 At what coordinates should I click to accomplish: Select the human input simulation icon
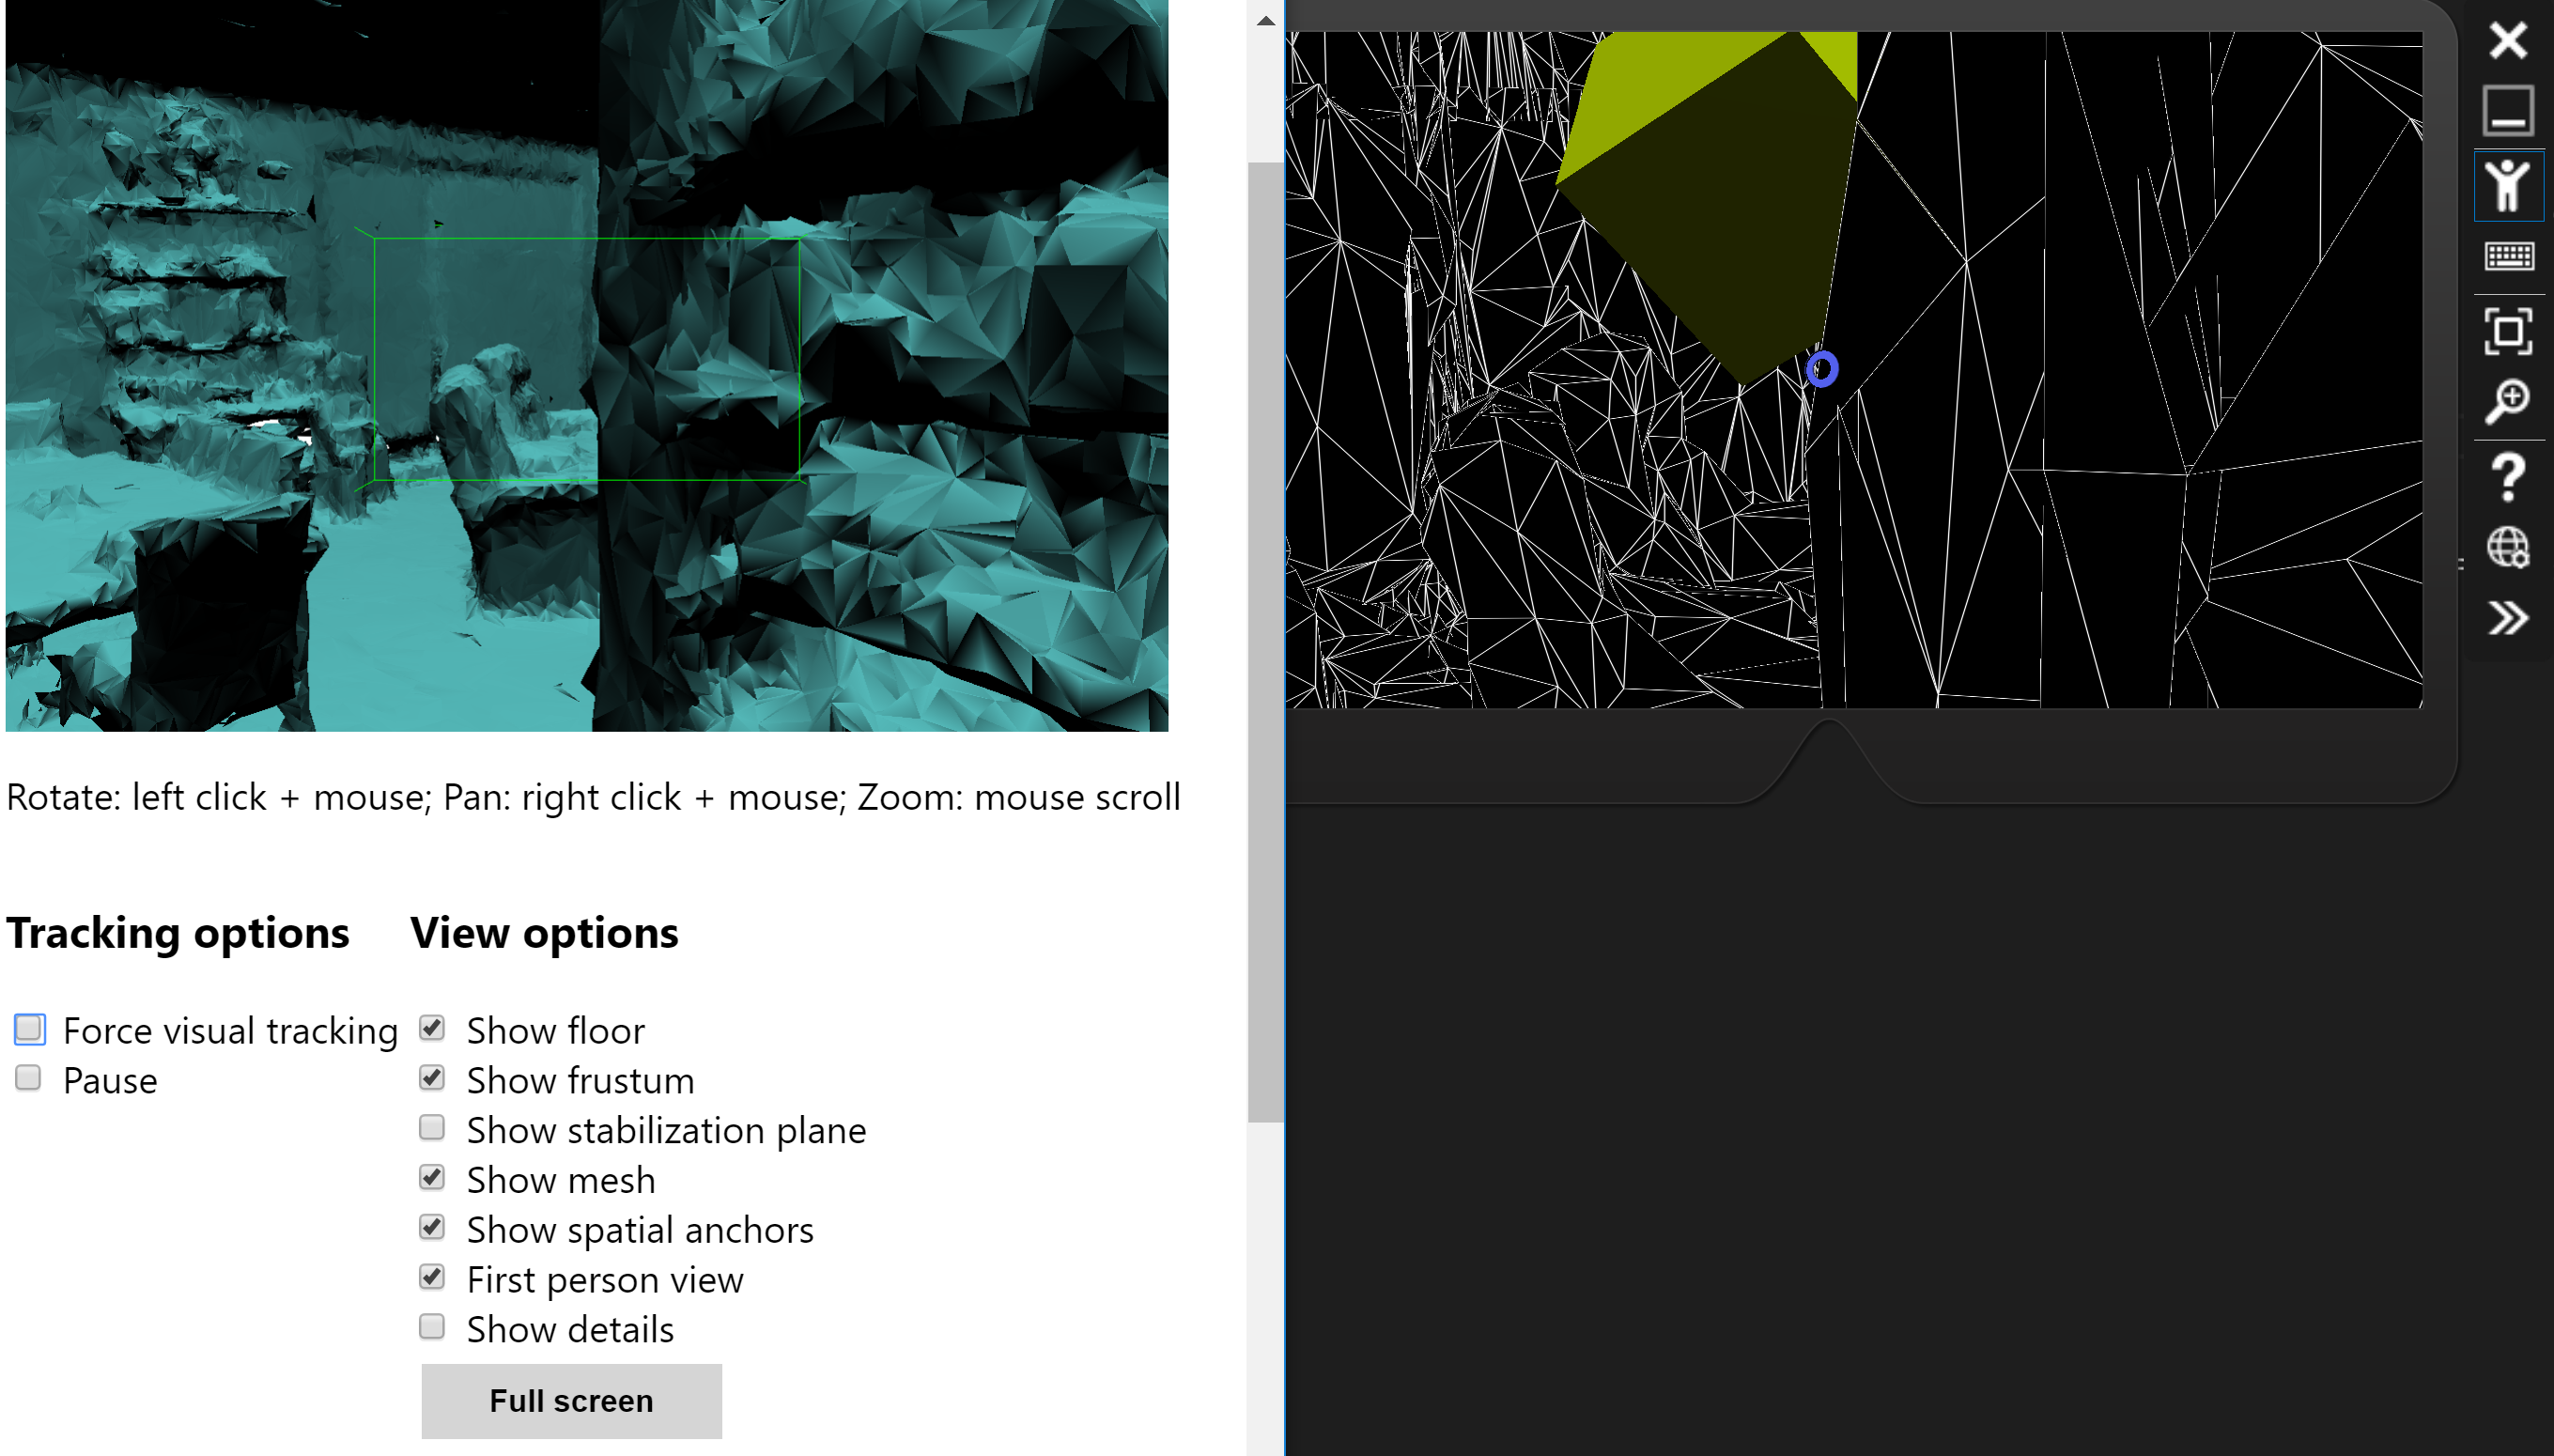tap(2508, 185)
